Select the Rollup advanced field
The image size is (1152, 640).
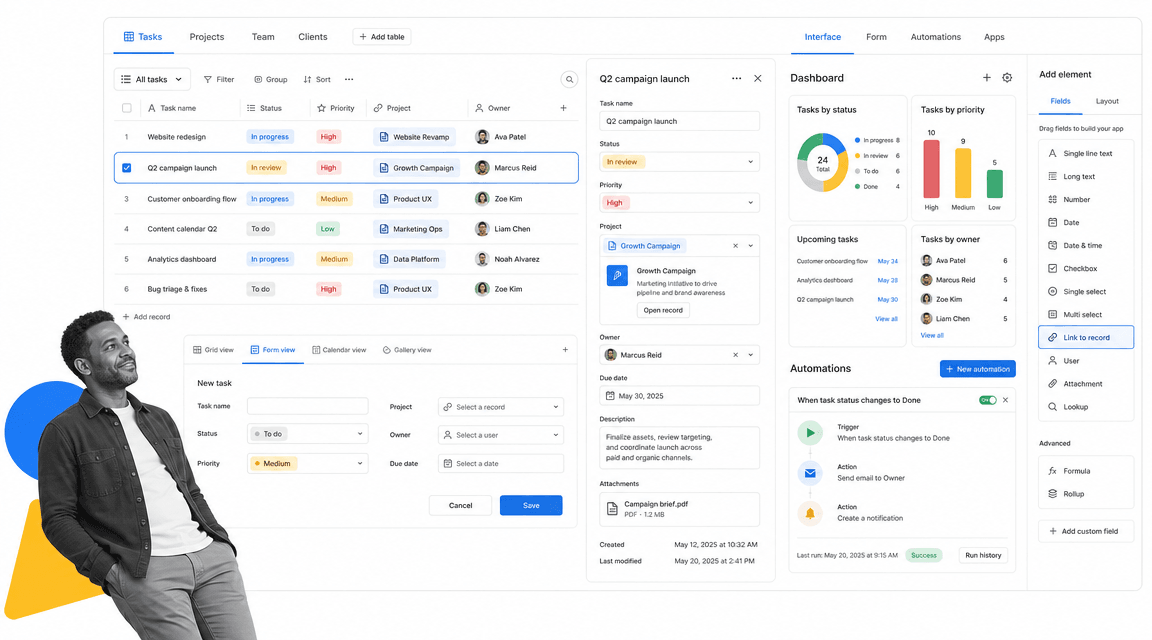point(1086,494)
